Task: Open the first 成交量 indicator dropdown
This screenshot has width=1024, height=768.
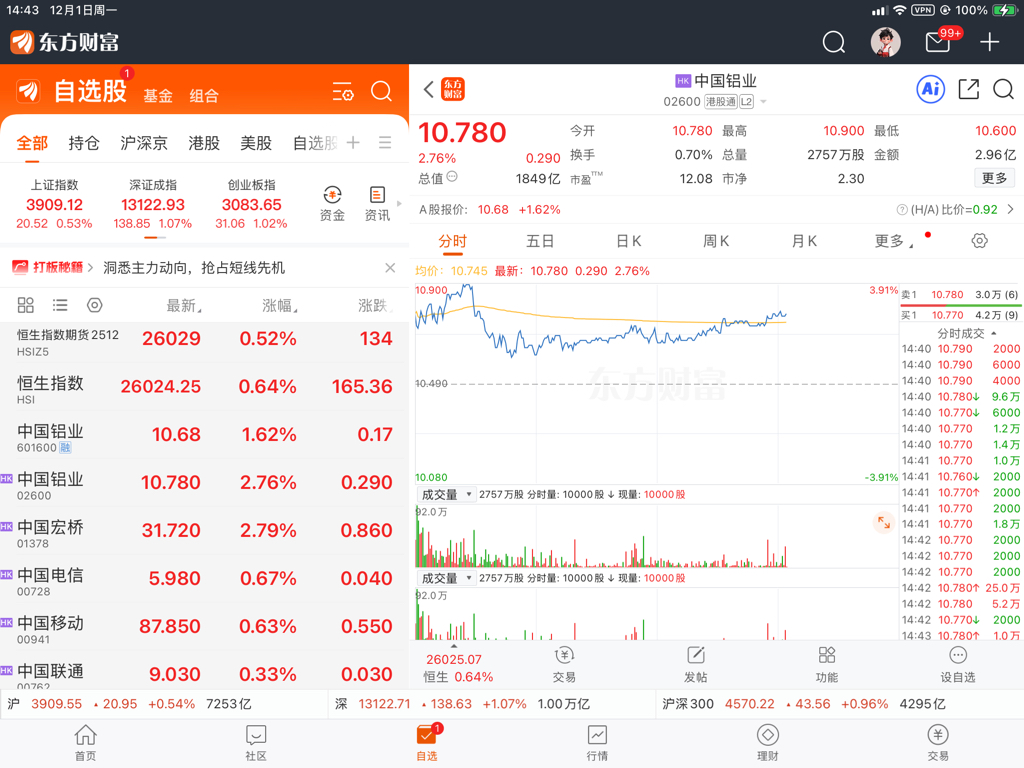Action: pyautogui.click(x=445, y=494)
